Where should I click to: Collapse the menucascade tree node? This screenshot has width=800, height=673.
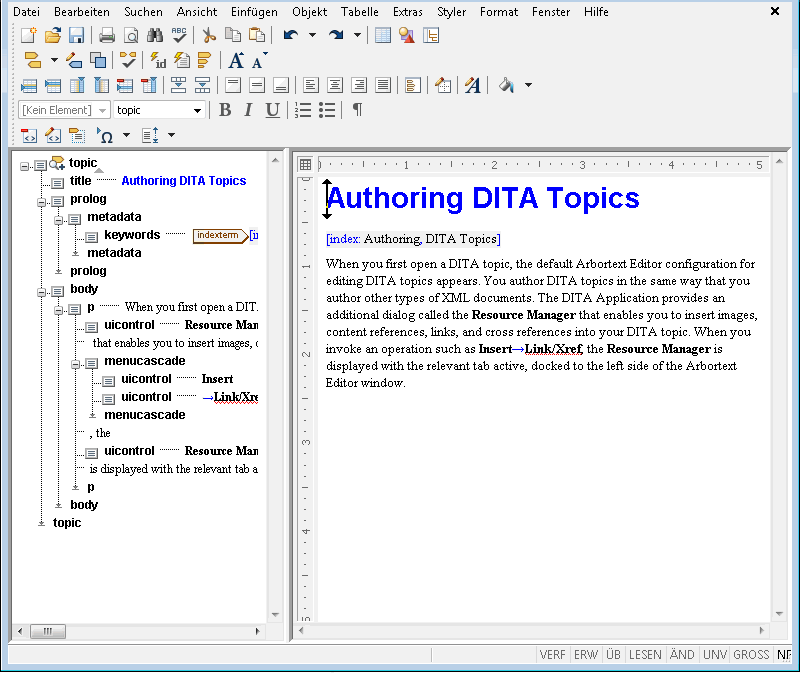(76, 364)
